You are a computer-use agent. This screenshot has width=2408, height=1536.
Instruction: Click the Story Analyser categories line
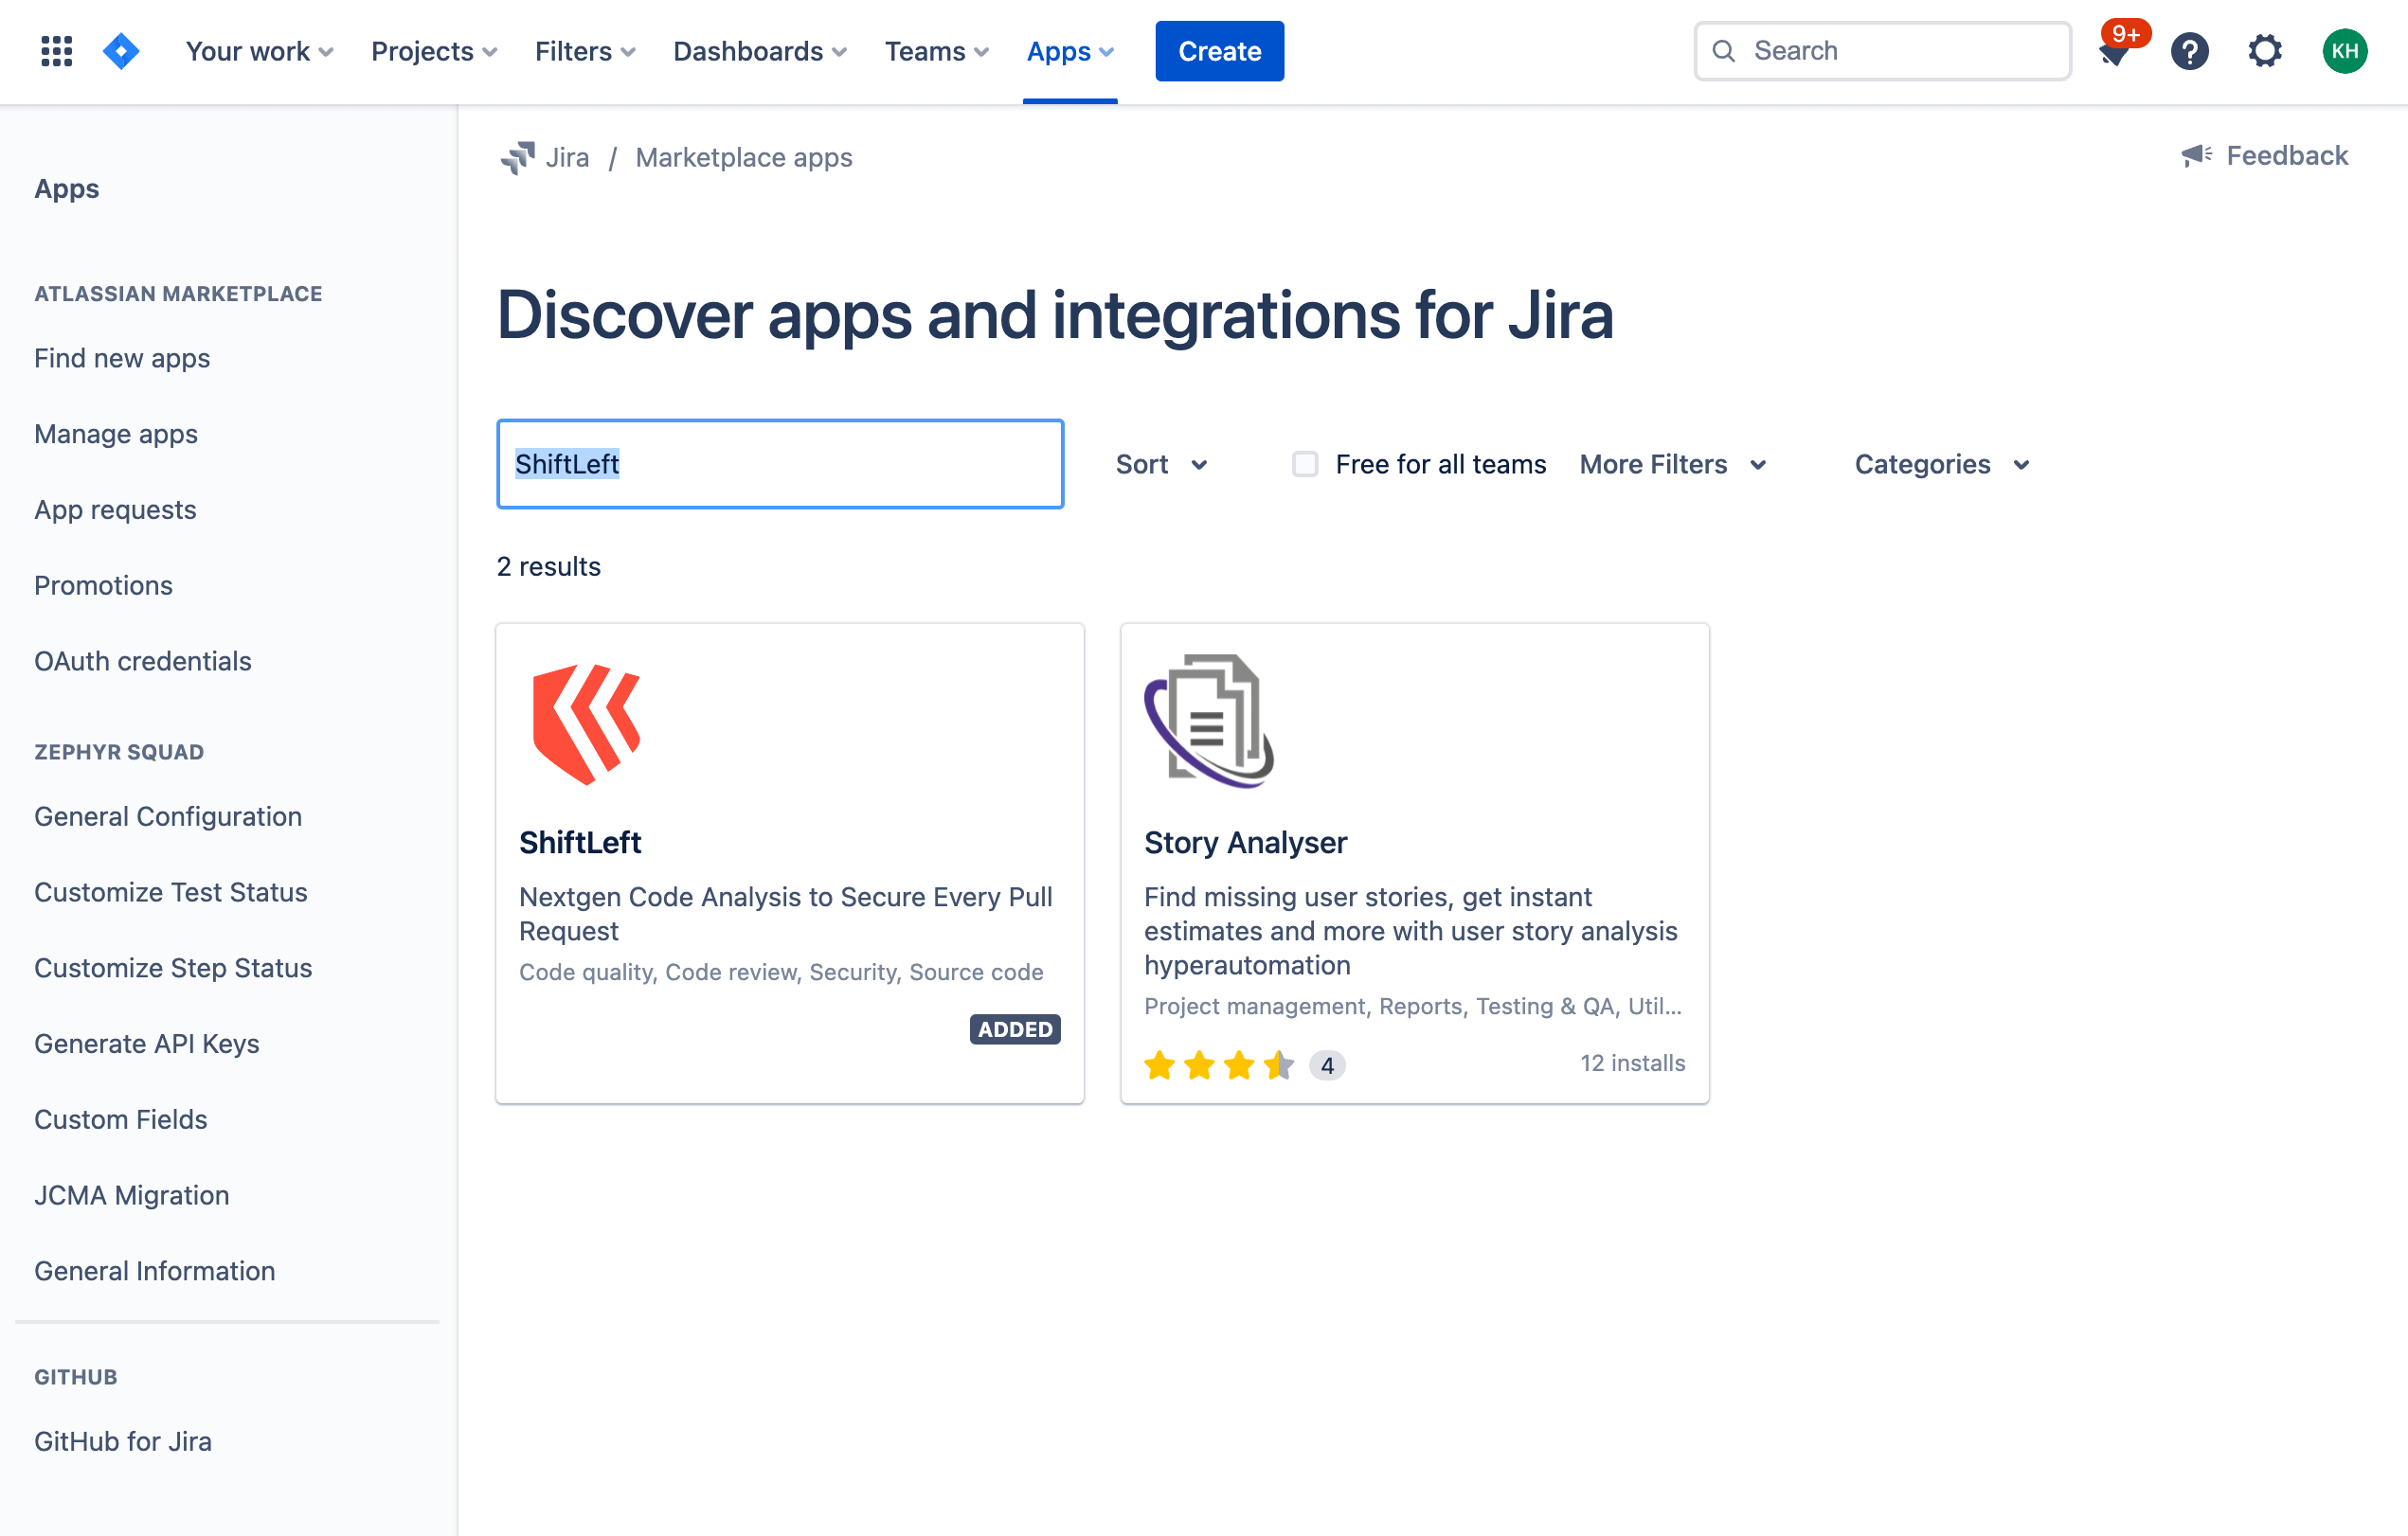(1413, 1006)
